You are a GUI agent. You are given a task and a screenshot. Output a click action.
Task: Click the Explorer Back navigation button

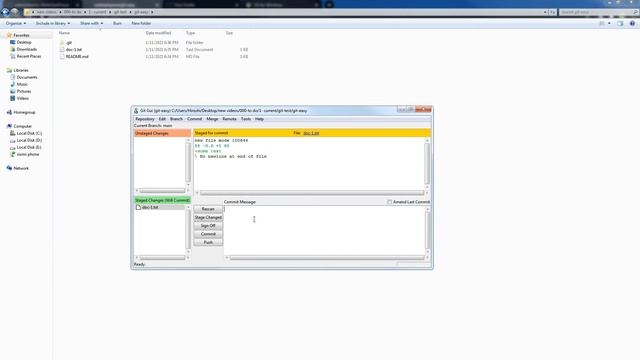pos(5,12)
